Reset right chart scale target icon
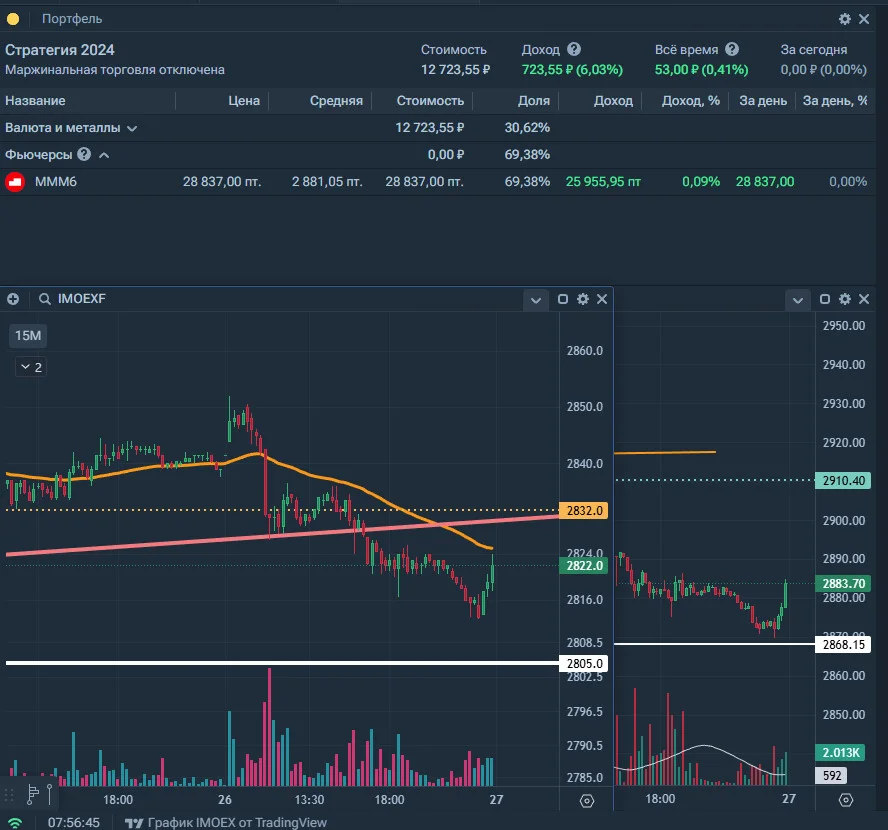The height and width of the screenshot is (830, 888). click(x=846, y=800)
